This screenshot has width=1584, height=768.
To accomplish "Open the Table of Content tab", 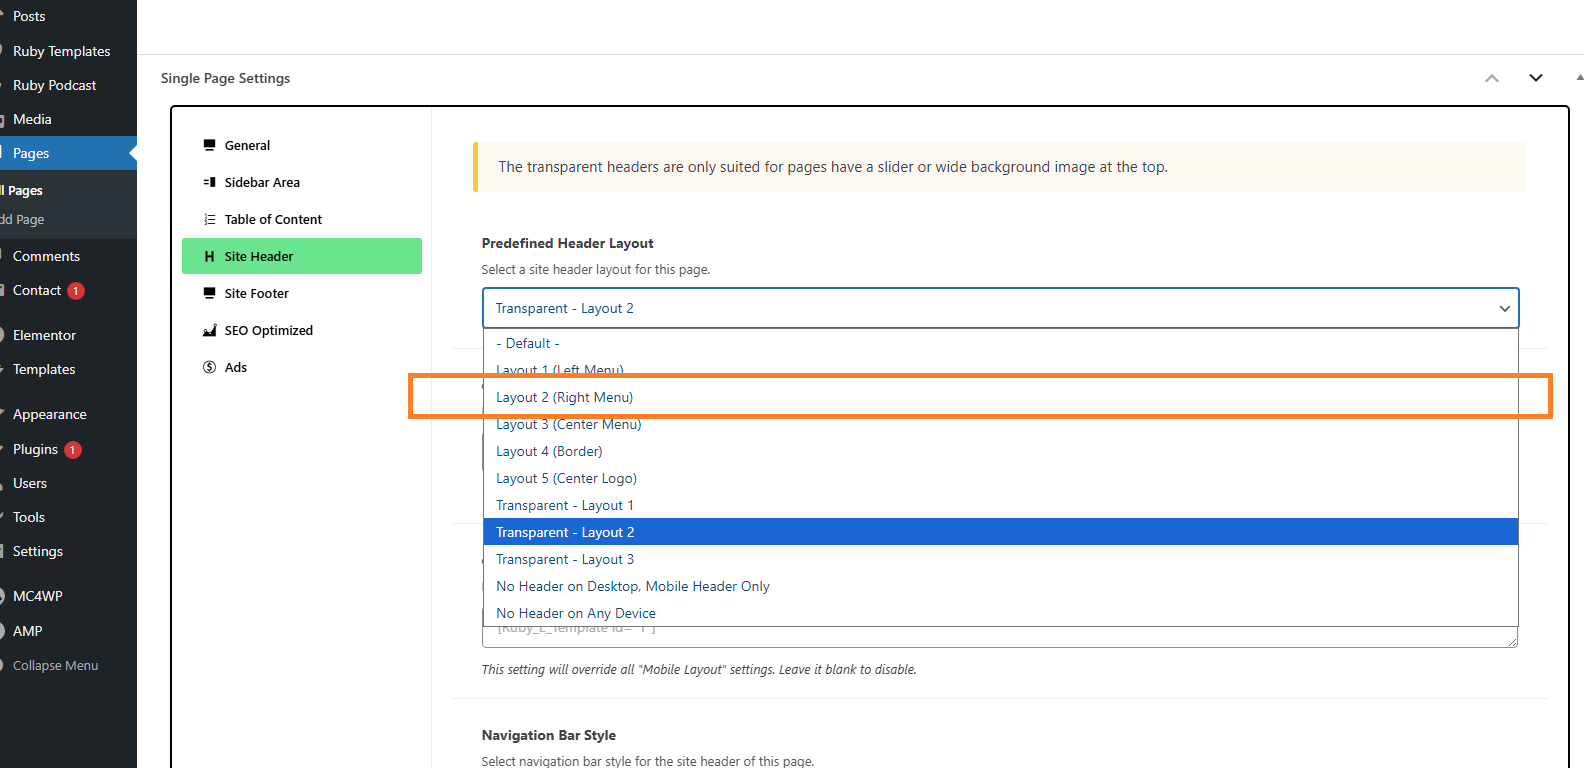I will 302,219.
